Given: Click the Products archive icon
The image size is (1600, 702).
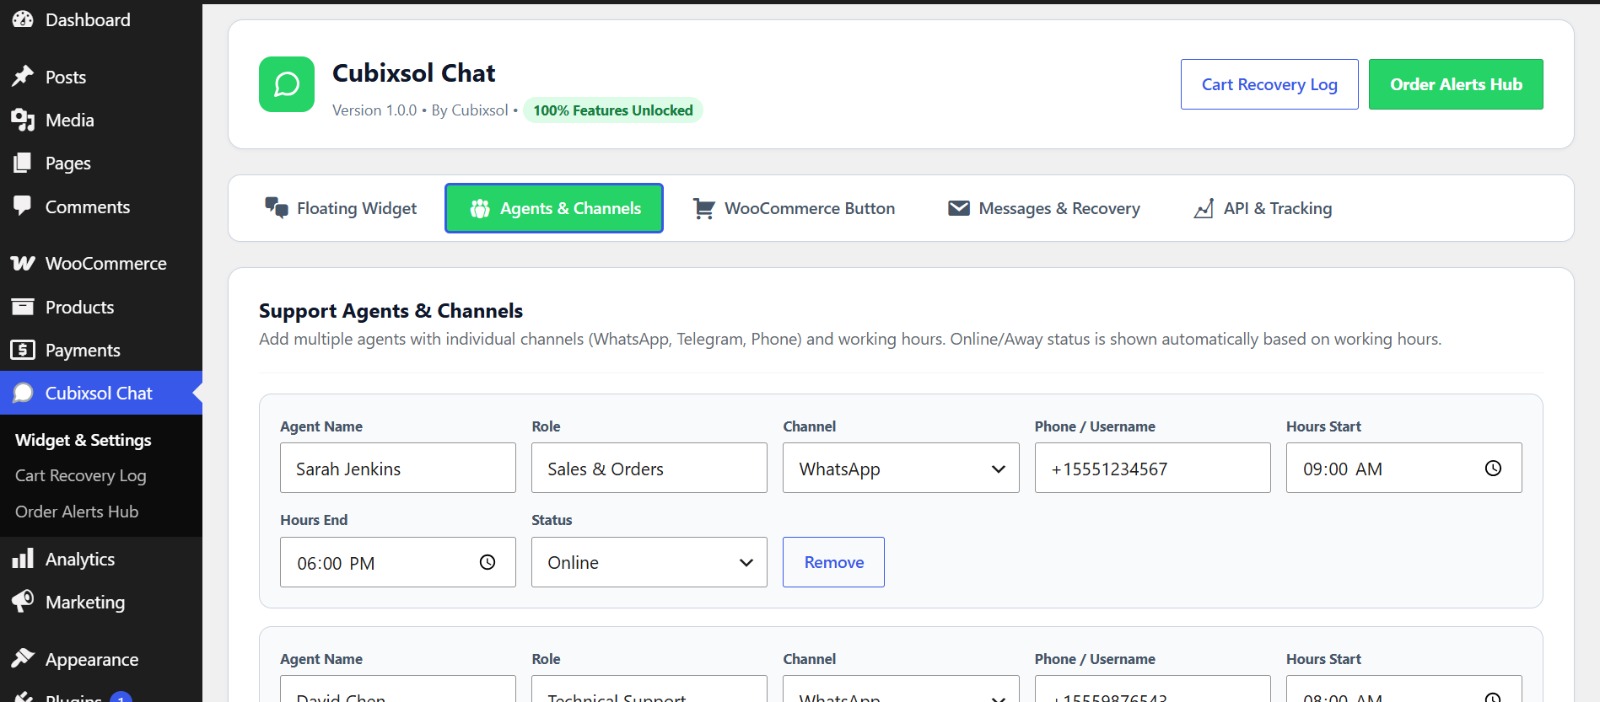Looking at the screenshot, I should (x=22, y=307).
